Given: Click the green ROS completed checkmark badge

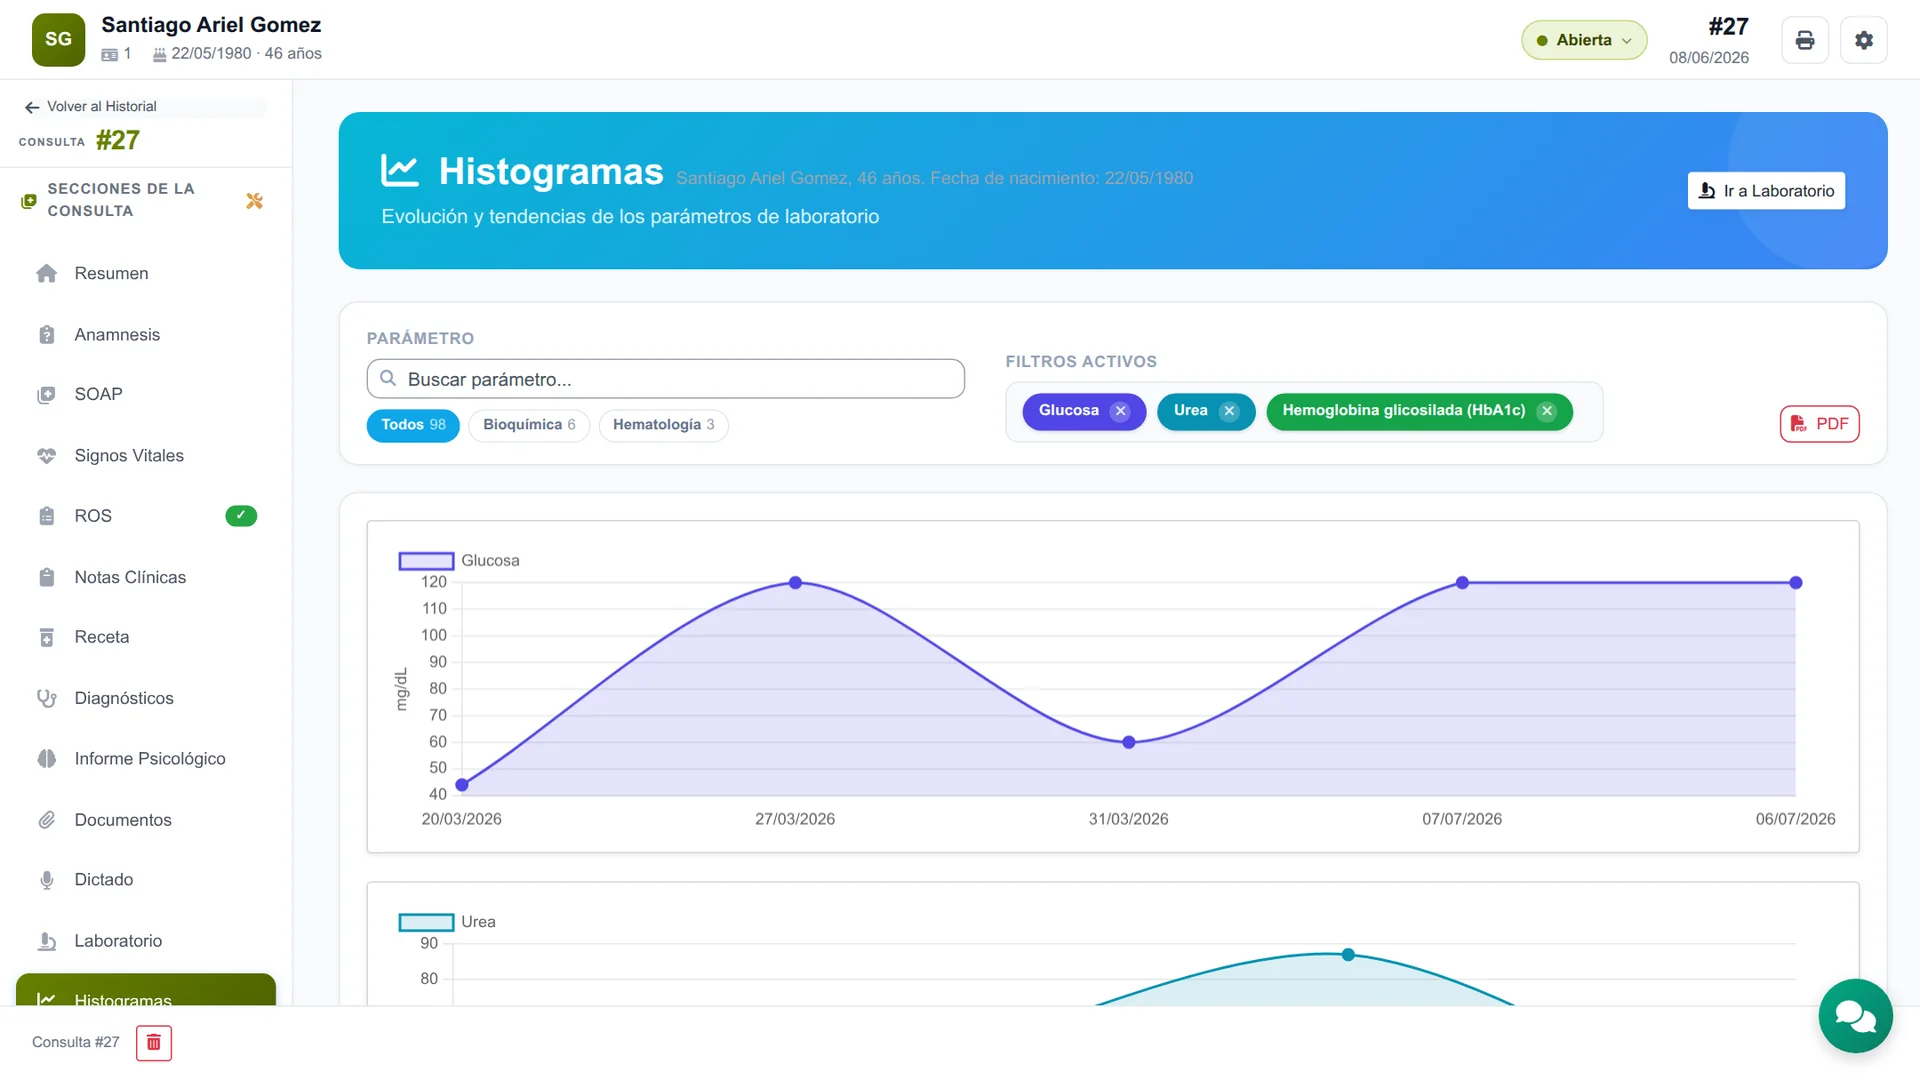Looking at the screenshot, I should (241, 516).
